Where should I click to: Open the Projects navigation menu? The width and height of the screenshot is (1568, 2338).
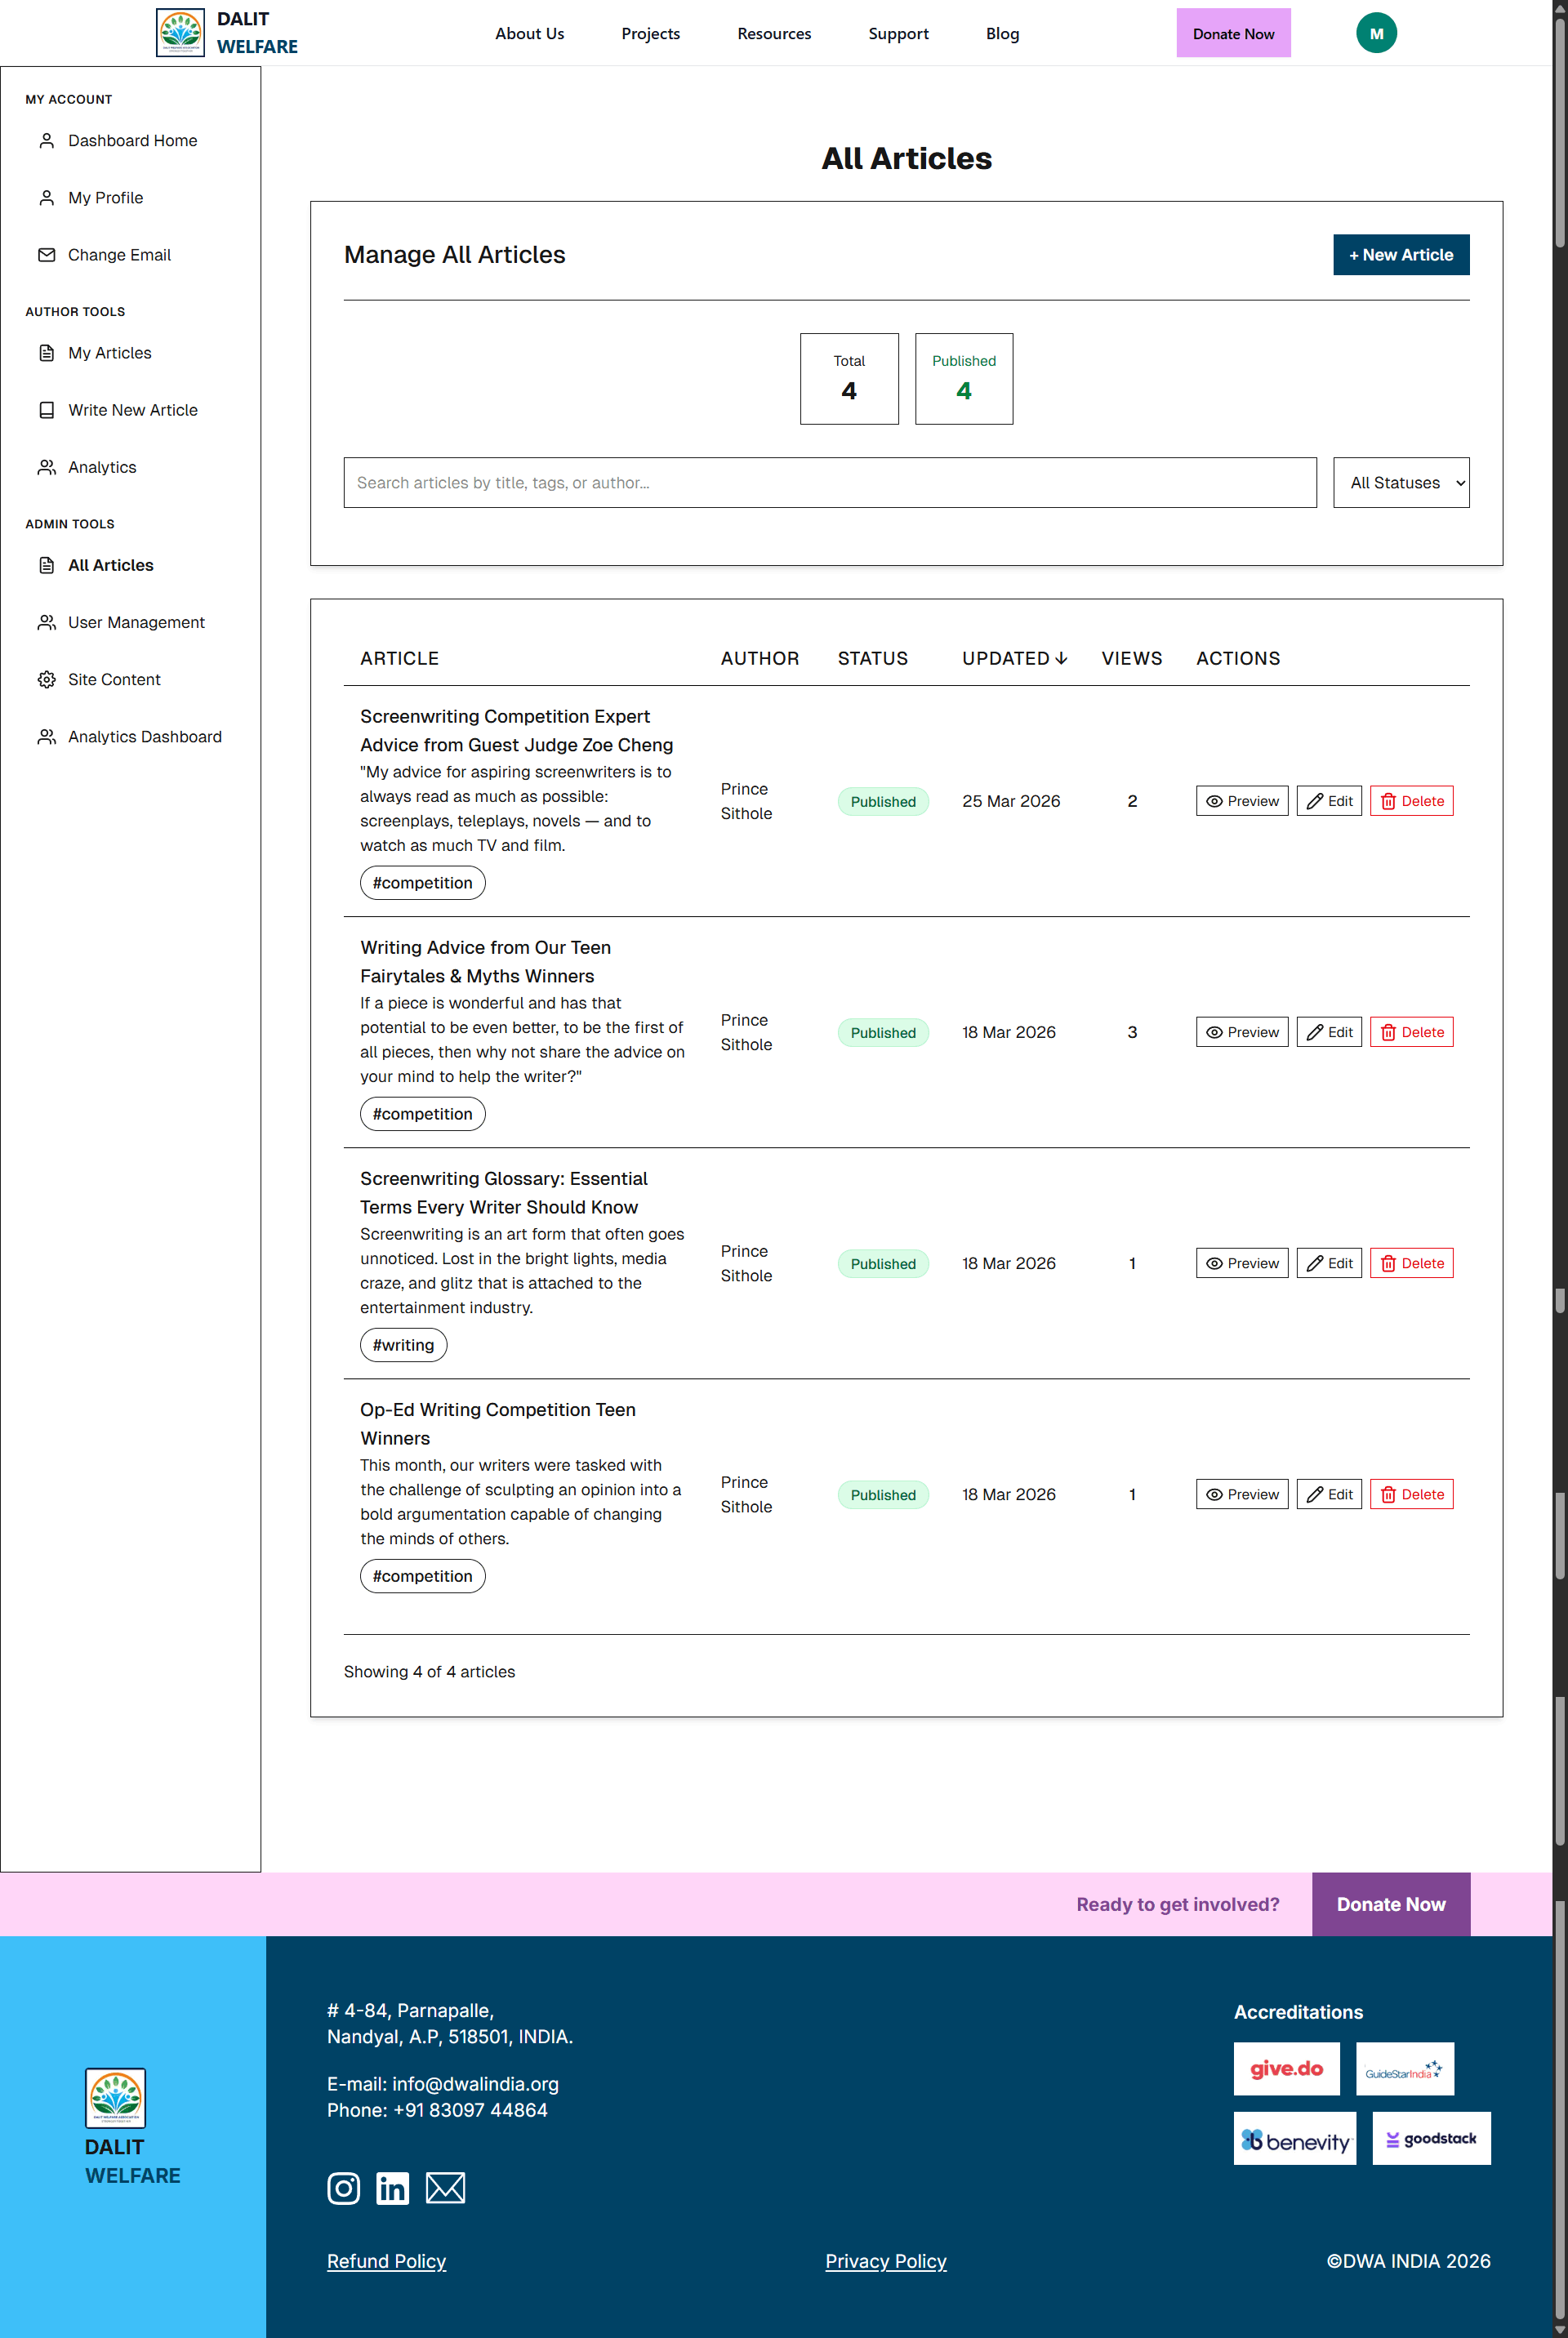coord(650,33)
